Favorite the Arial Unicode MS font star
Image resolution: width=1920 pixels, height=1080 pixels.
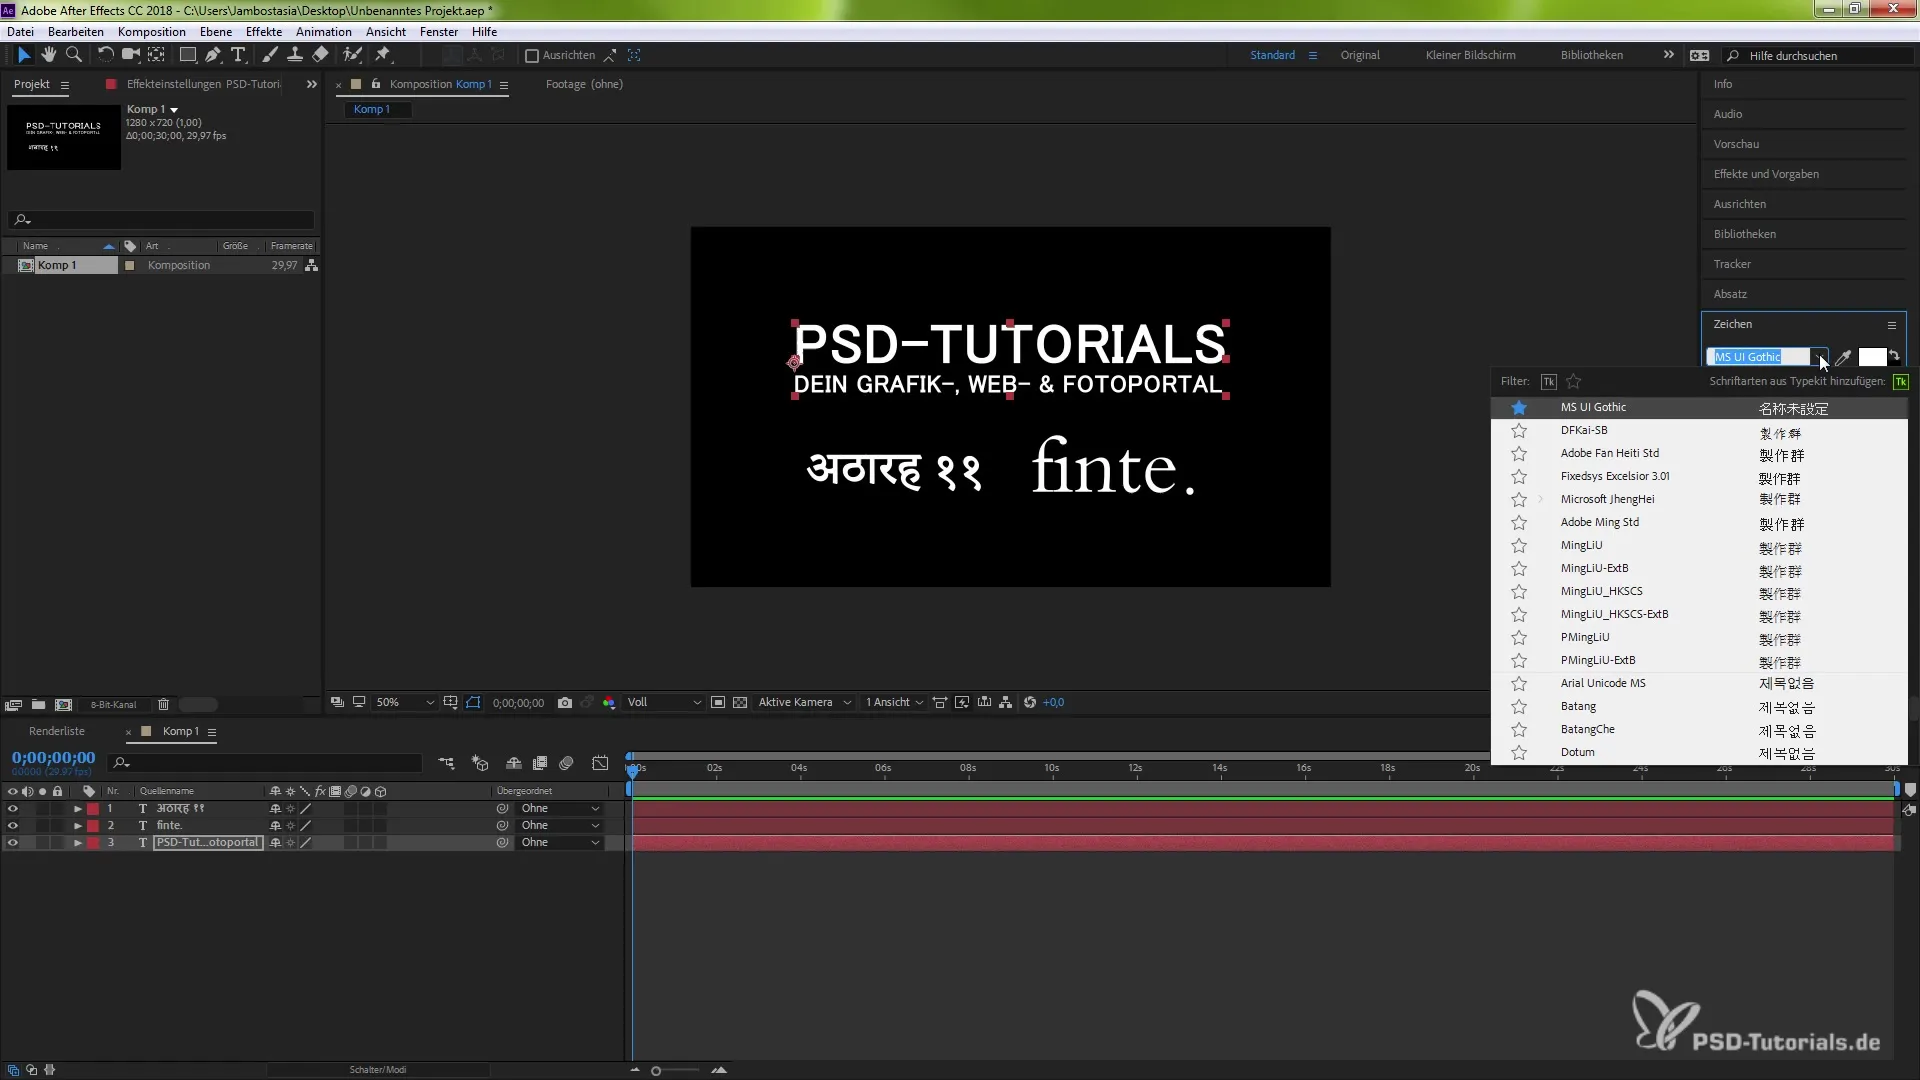[x=1519, y=684]
